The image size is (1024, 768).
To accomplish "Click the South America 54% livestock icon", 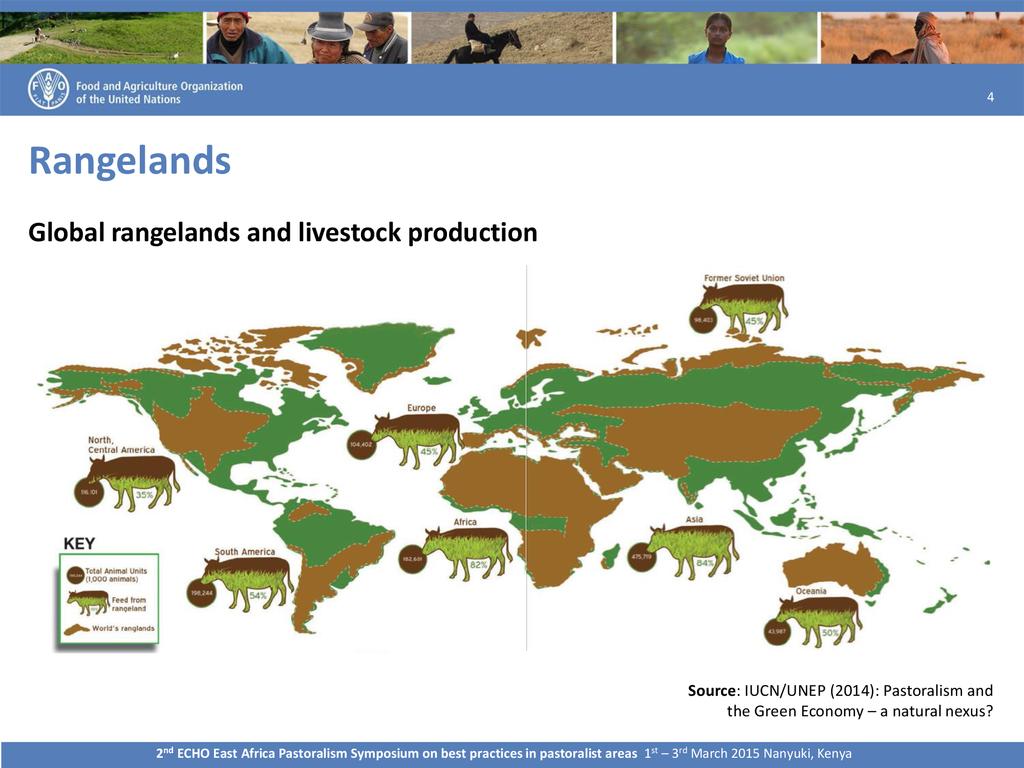I will coord(246,583).
